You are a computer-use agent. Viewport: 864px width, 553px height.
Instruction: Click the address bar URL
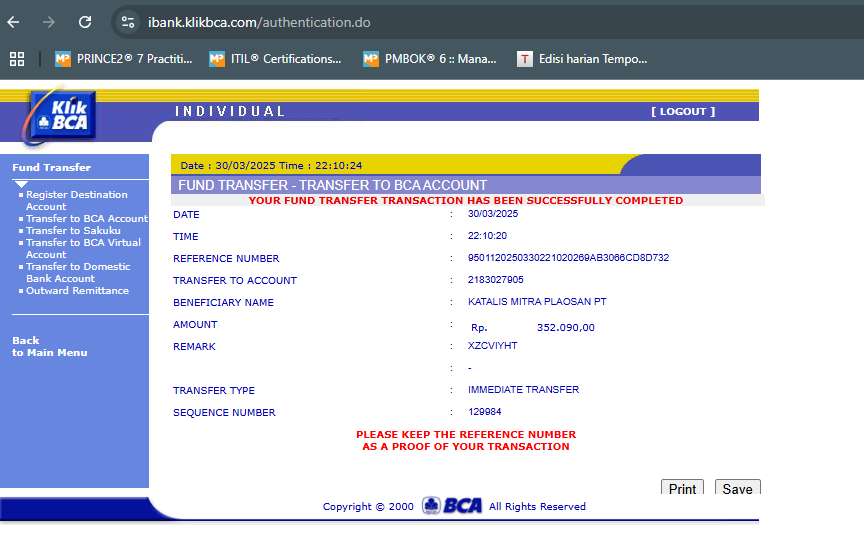pos(259,23)
